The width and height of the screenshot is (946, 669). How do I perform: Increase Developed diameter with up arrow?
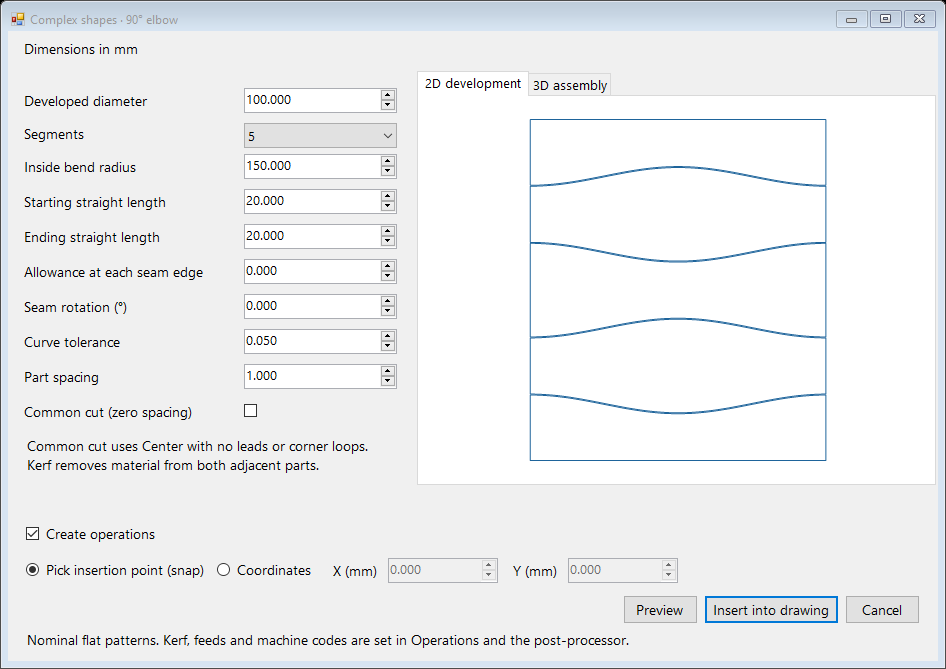tap(388, 95)
